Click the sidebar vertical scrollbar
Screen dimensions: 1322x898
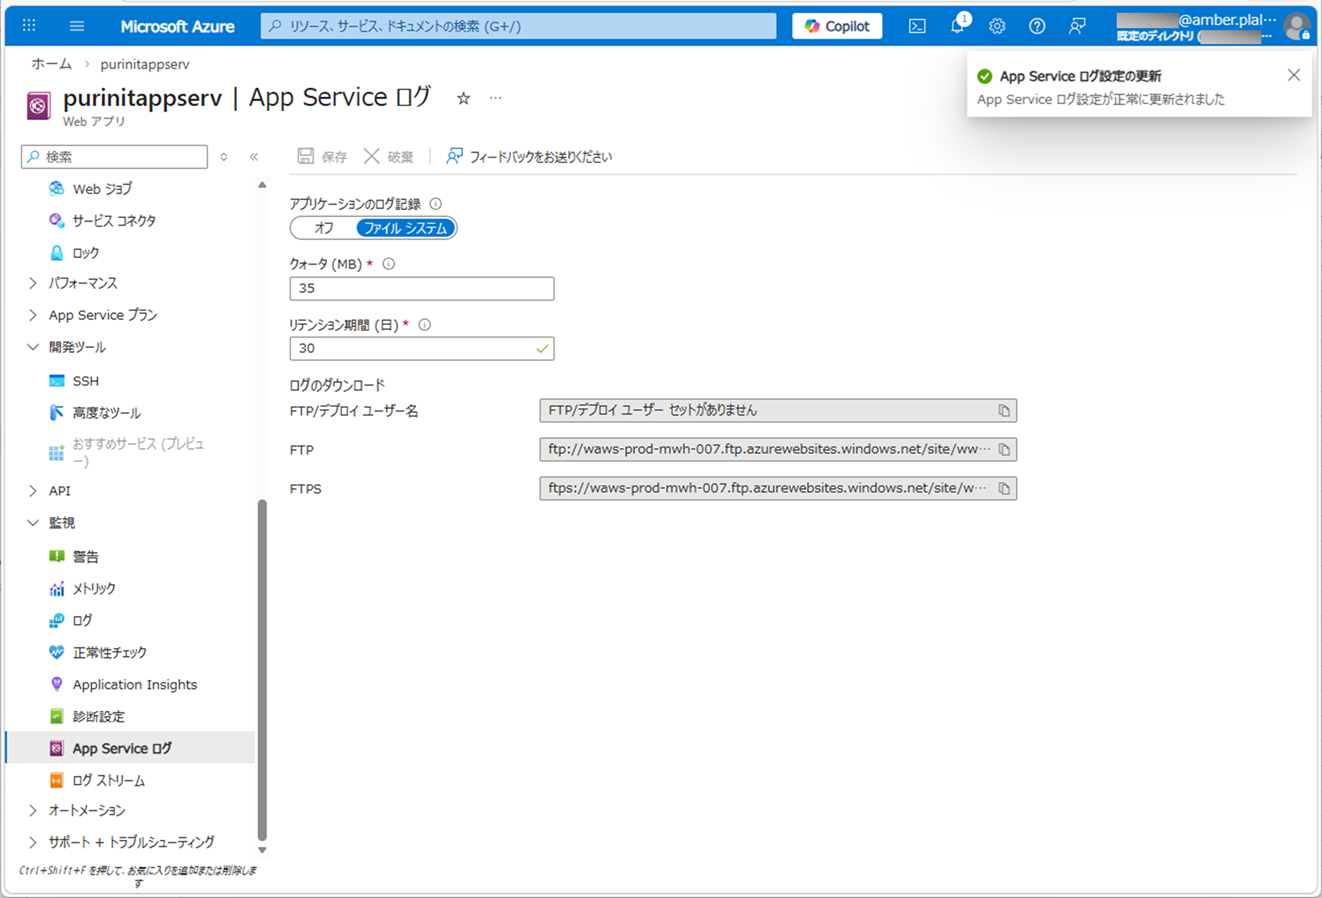(x=262, y=670)
